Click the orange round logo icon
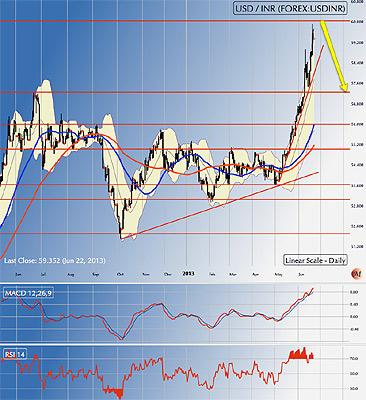 355,273
